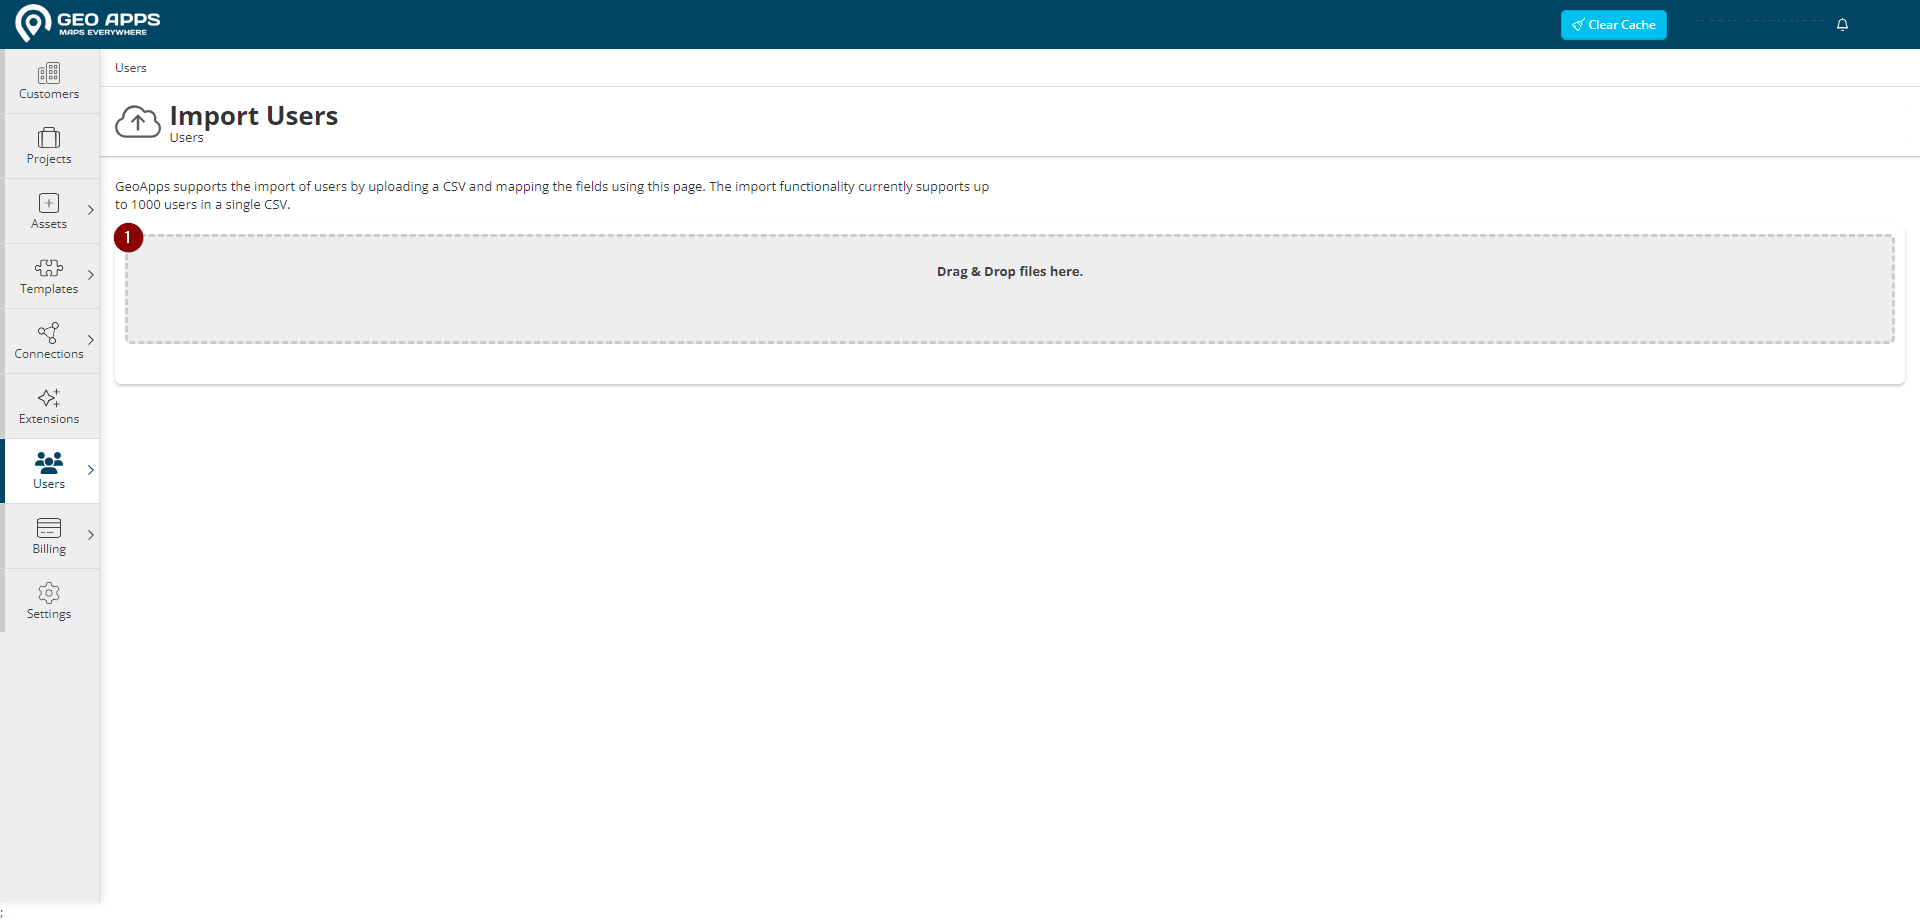Open the Customers section icon
The height and width of the screenshot is (921, 1920).
pos(49,73)
